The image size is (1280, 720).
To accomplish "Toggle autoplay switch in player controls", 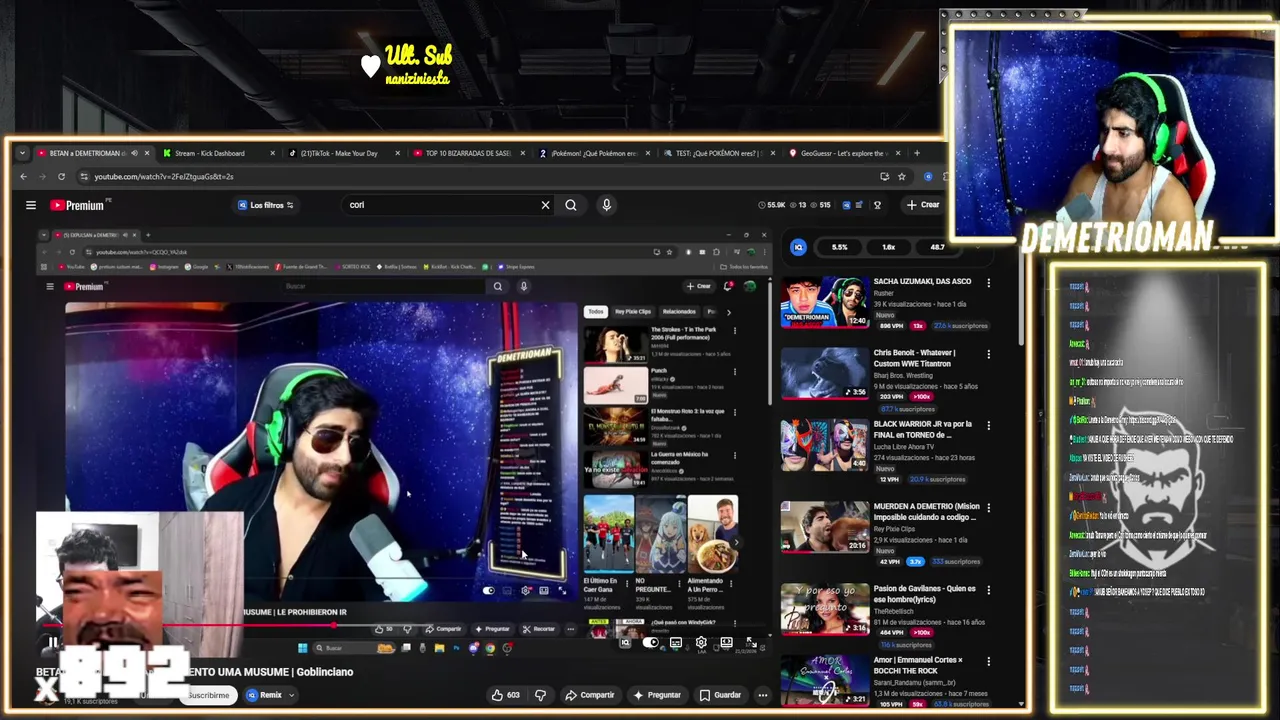I will [651, 643].
